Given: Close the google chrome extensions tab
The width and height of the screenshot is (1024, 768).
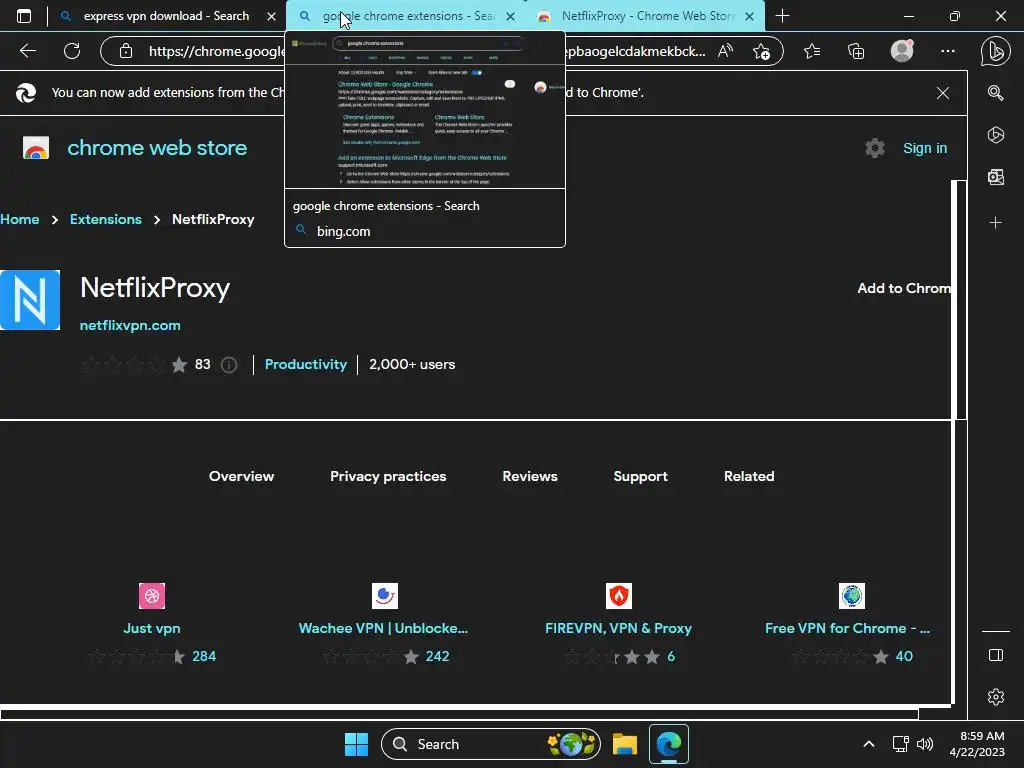Looking at the screenshot, I should pos(510,16).
